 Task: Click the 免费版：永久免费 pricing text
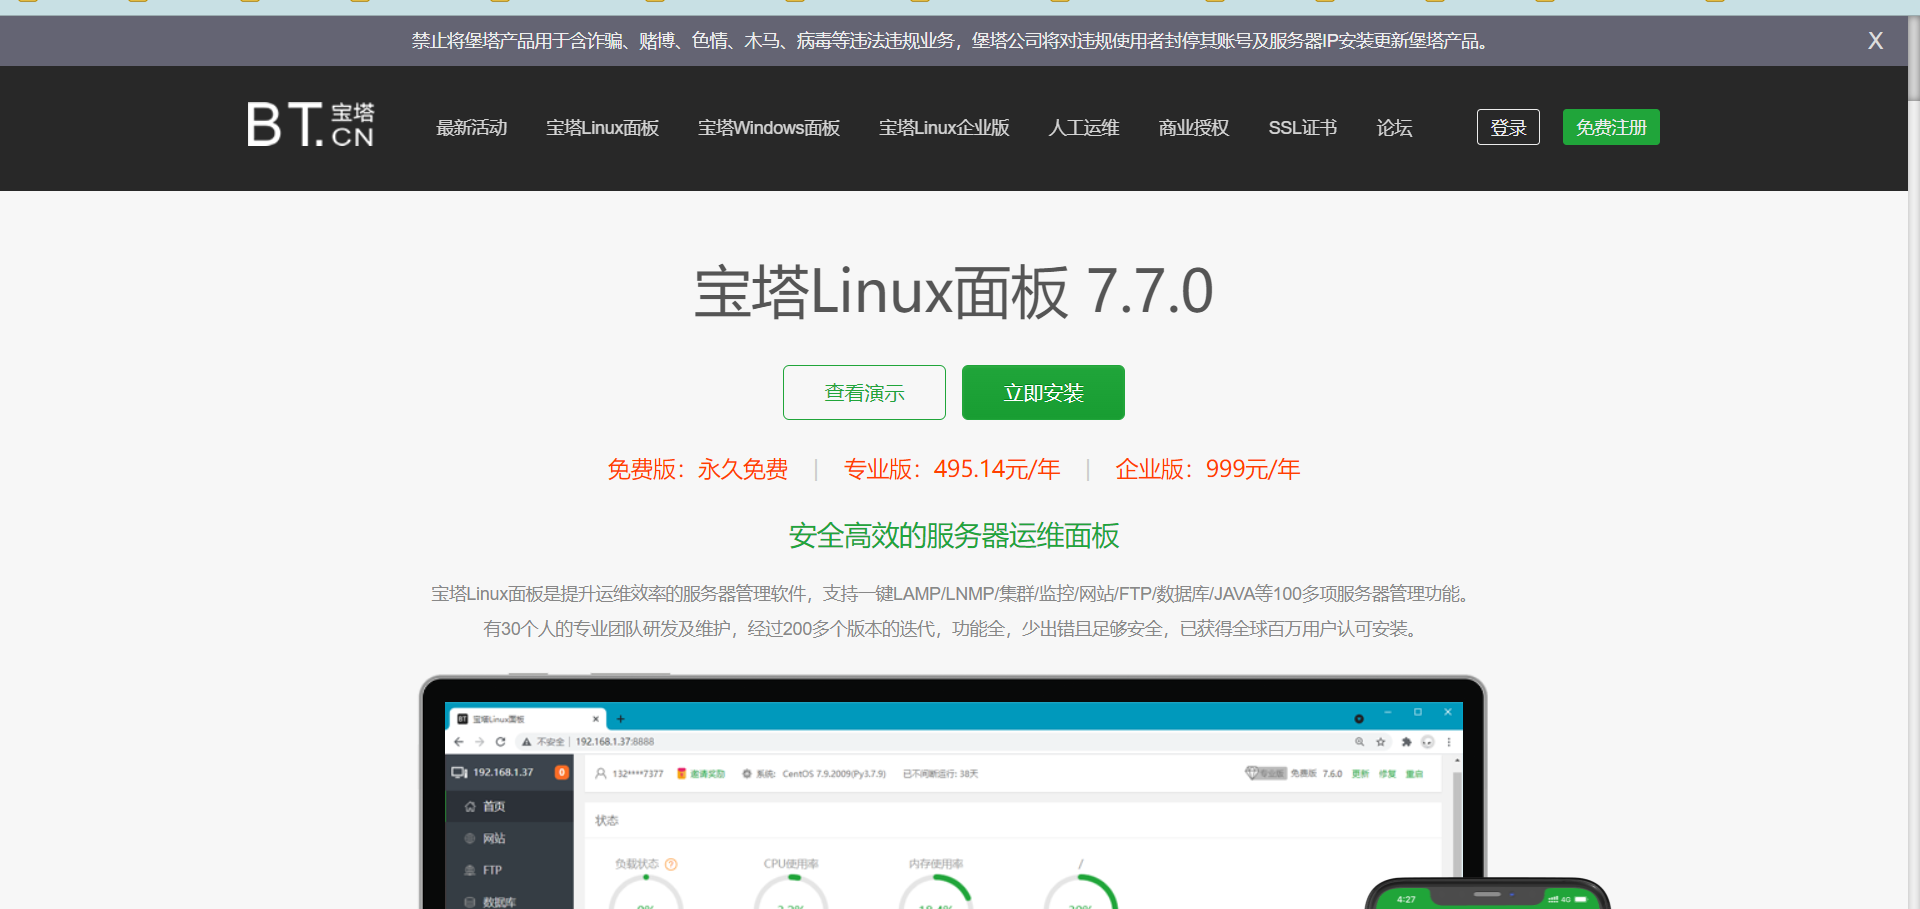(x=698, y=469)
